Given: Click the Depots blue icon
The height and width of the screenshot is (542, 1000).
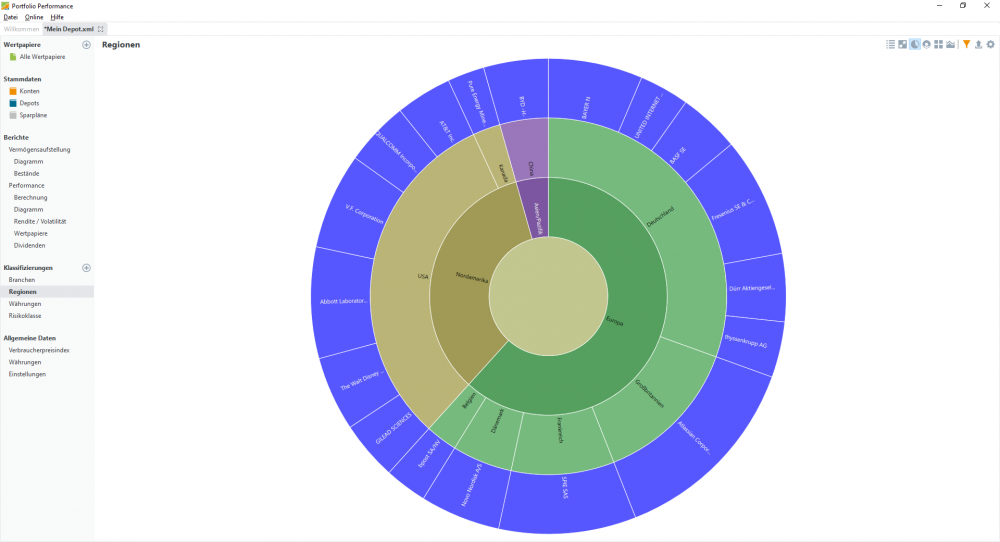Looking at the screenshot, I should point(13,103).
